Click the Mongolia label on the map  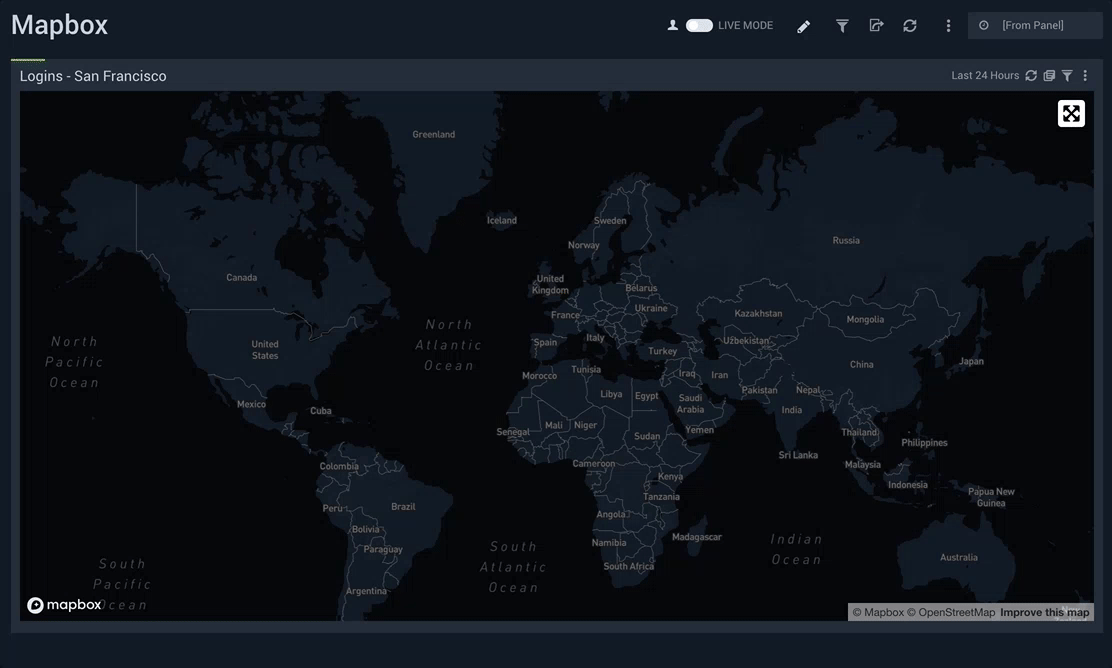tap(865, 320)
